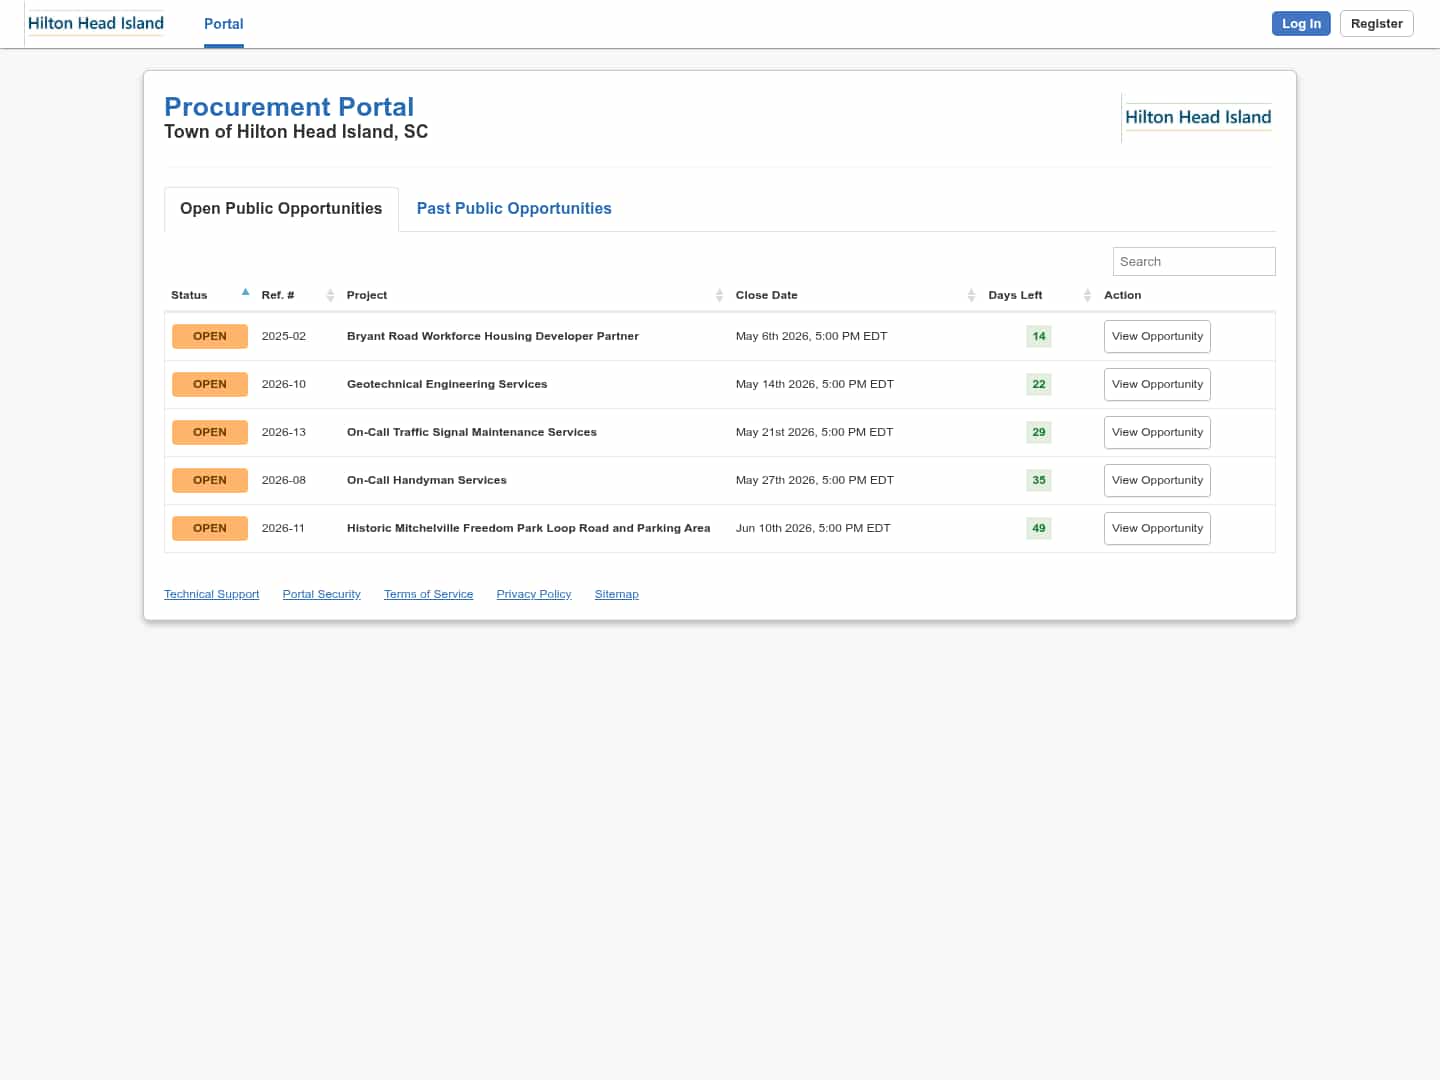Open the Privacy Policy link
The height and width of the screenshot is (1080, 1440).
point(533,595)
